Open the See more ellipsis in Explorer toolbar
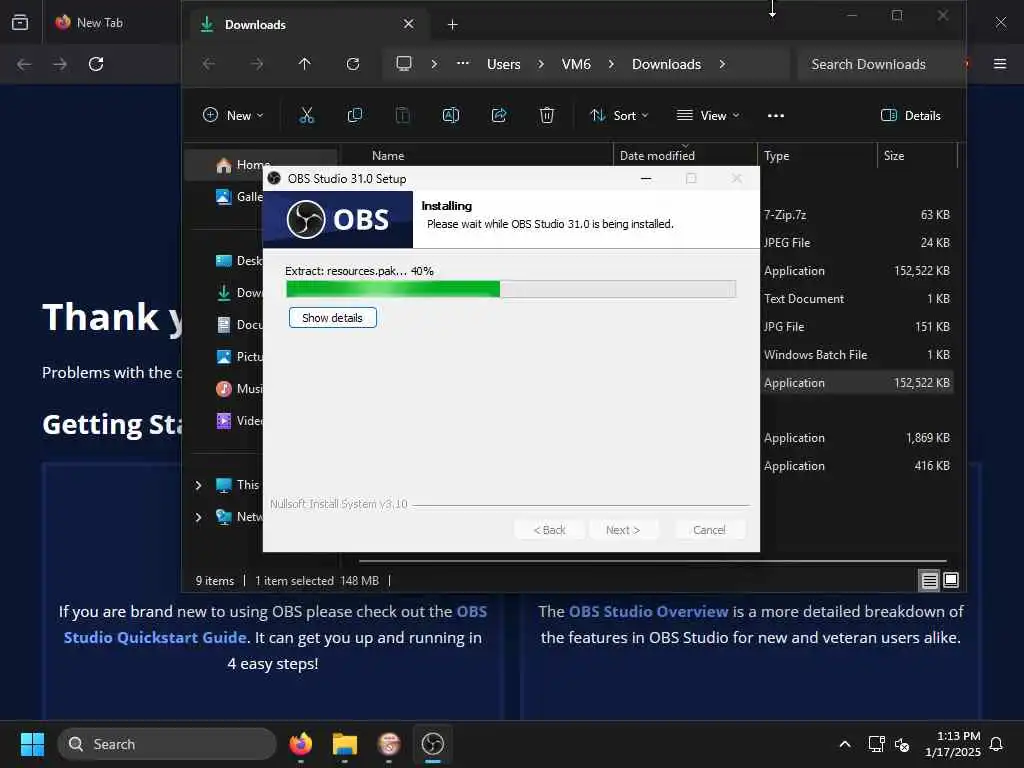Screen dimensions: 1024x768 (776, 116)
